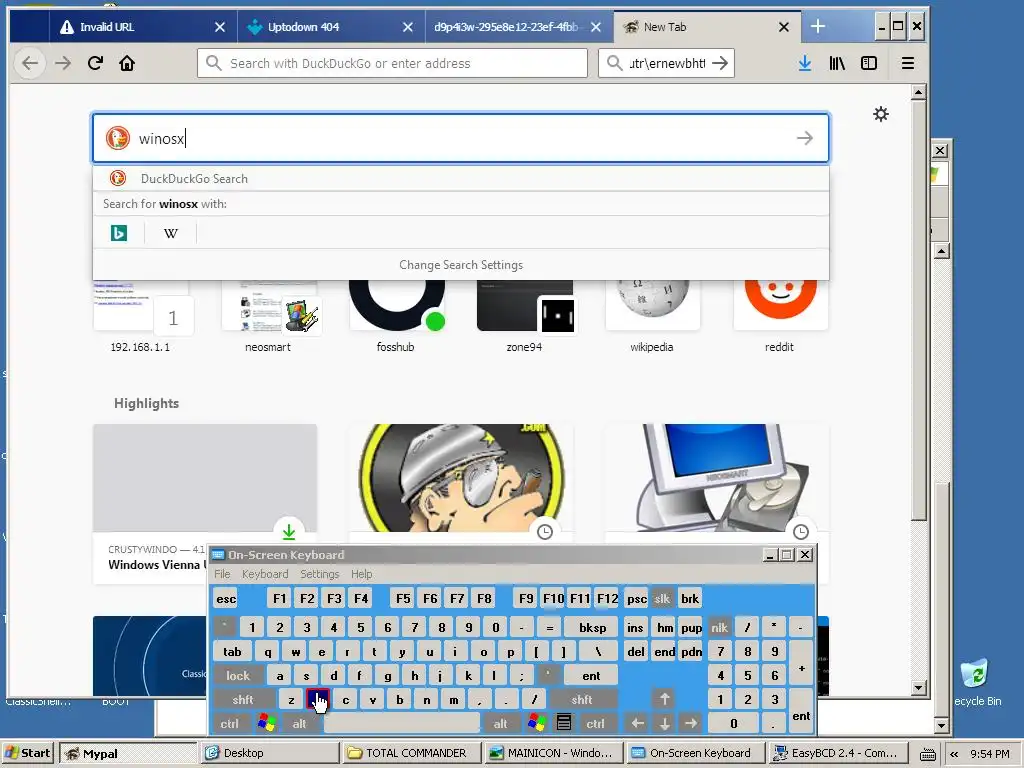This screenshot has width=1024, height=768.
Task: Click the bksp key on On-Screen Keyboard
Action: pyautogui.click(x=592, y=628)
